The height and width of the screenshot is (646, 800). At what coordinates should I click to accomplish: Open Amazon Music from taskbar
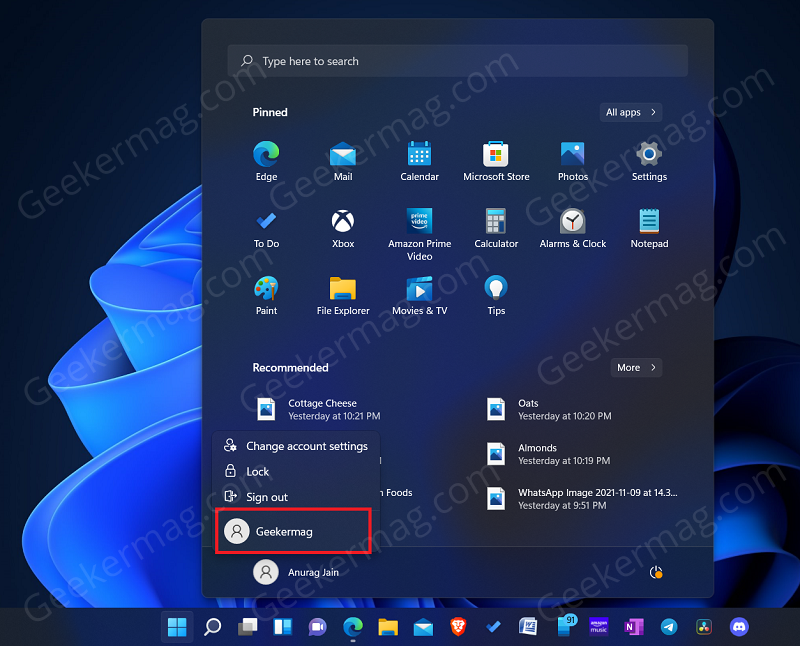(598, 627)
